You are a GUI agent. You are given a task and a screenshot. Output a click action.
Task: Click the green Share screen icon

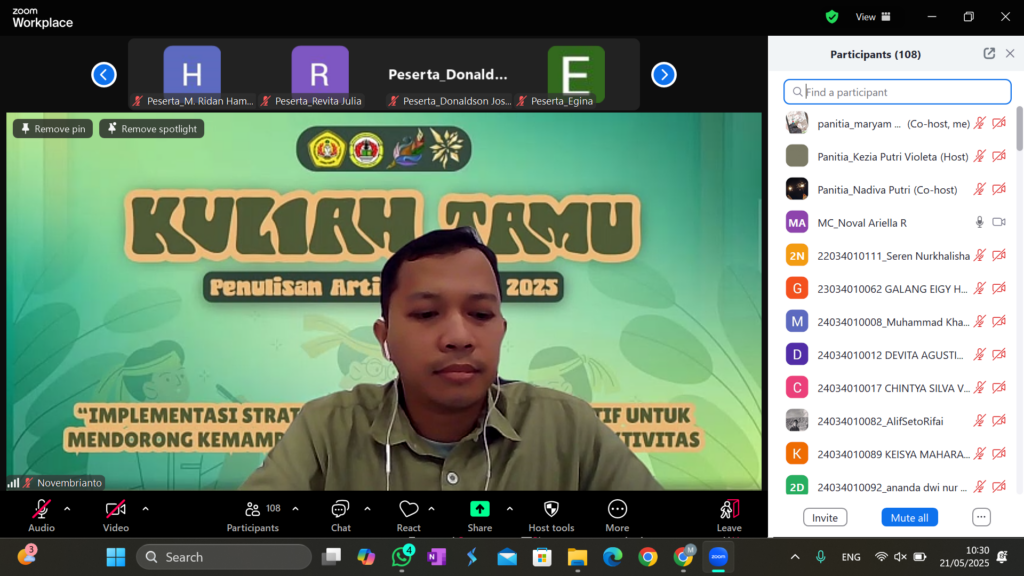479,510
